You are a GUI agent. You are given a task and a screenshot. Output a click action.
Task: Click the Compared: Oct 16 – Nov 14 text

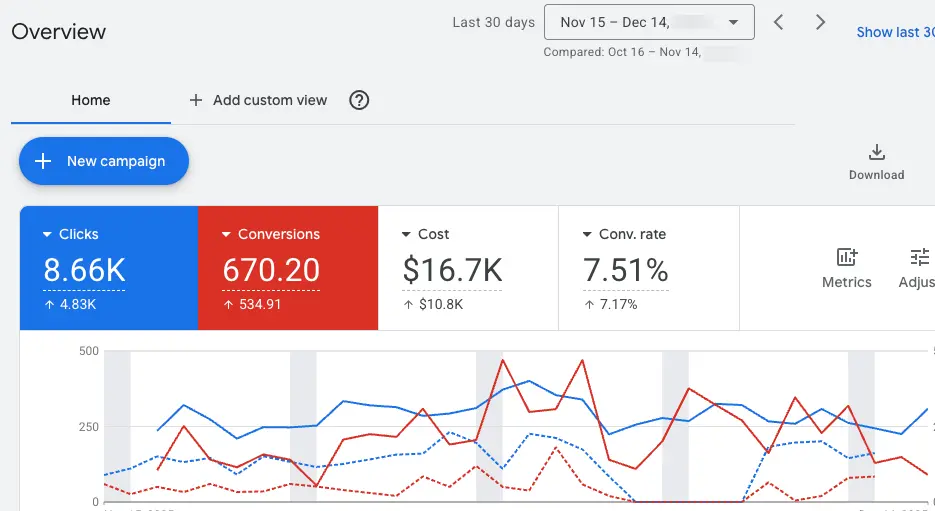[x=622, y=52]
